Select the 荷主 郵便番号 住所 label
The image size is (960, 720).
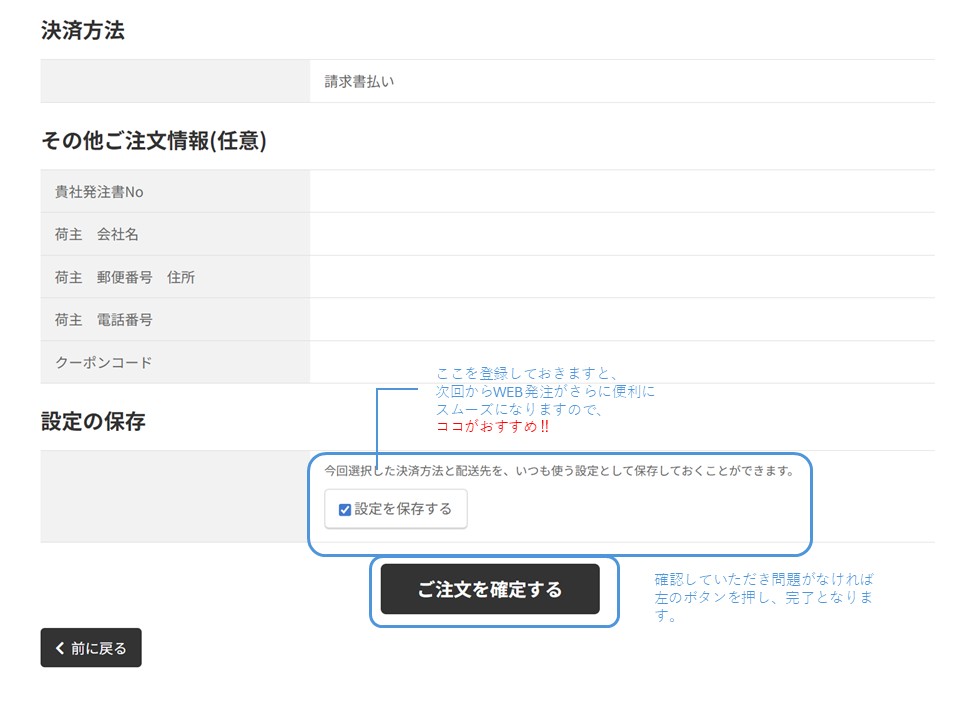point(125,277)
